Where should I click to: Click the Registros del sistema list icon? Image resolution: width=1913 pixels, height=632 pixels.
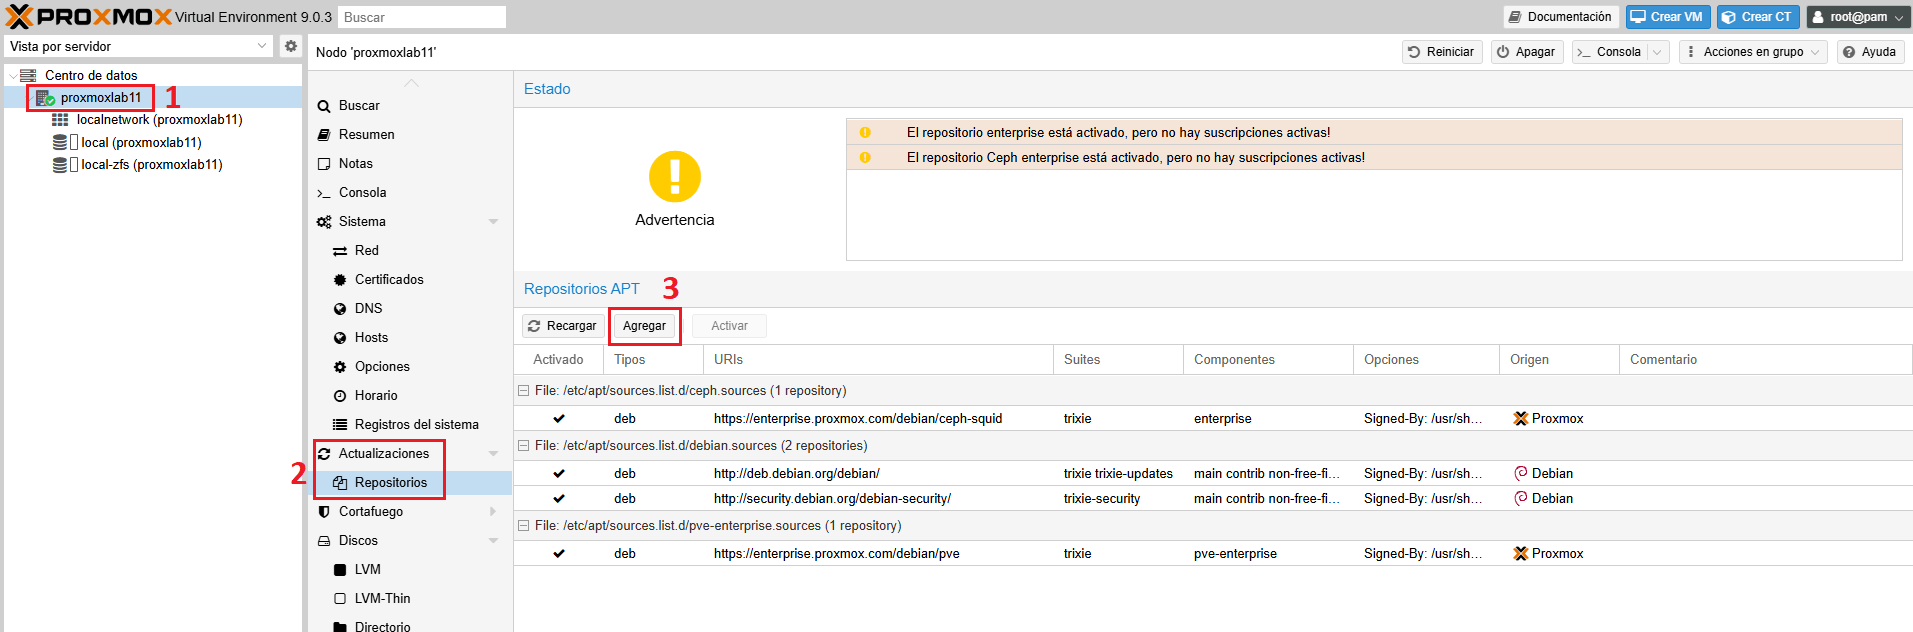pos(340,425)
